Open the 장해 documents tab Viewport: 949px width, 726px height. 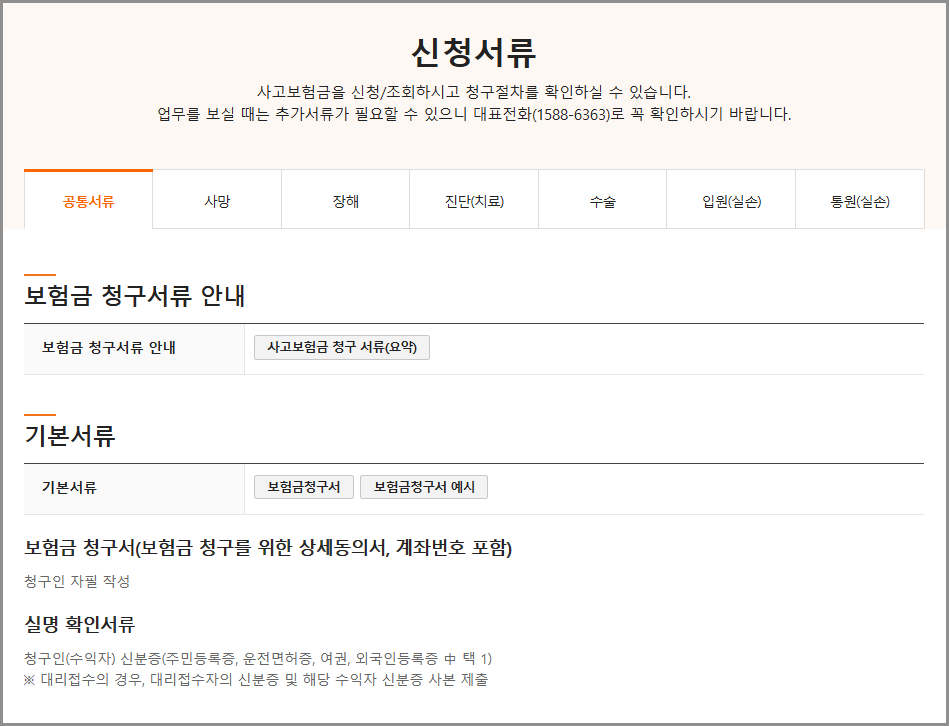(x=344, y=199)
